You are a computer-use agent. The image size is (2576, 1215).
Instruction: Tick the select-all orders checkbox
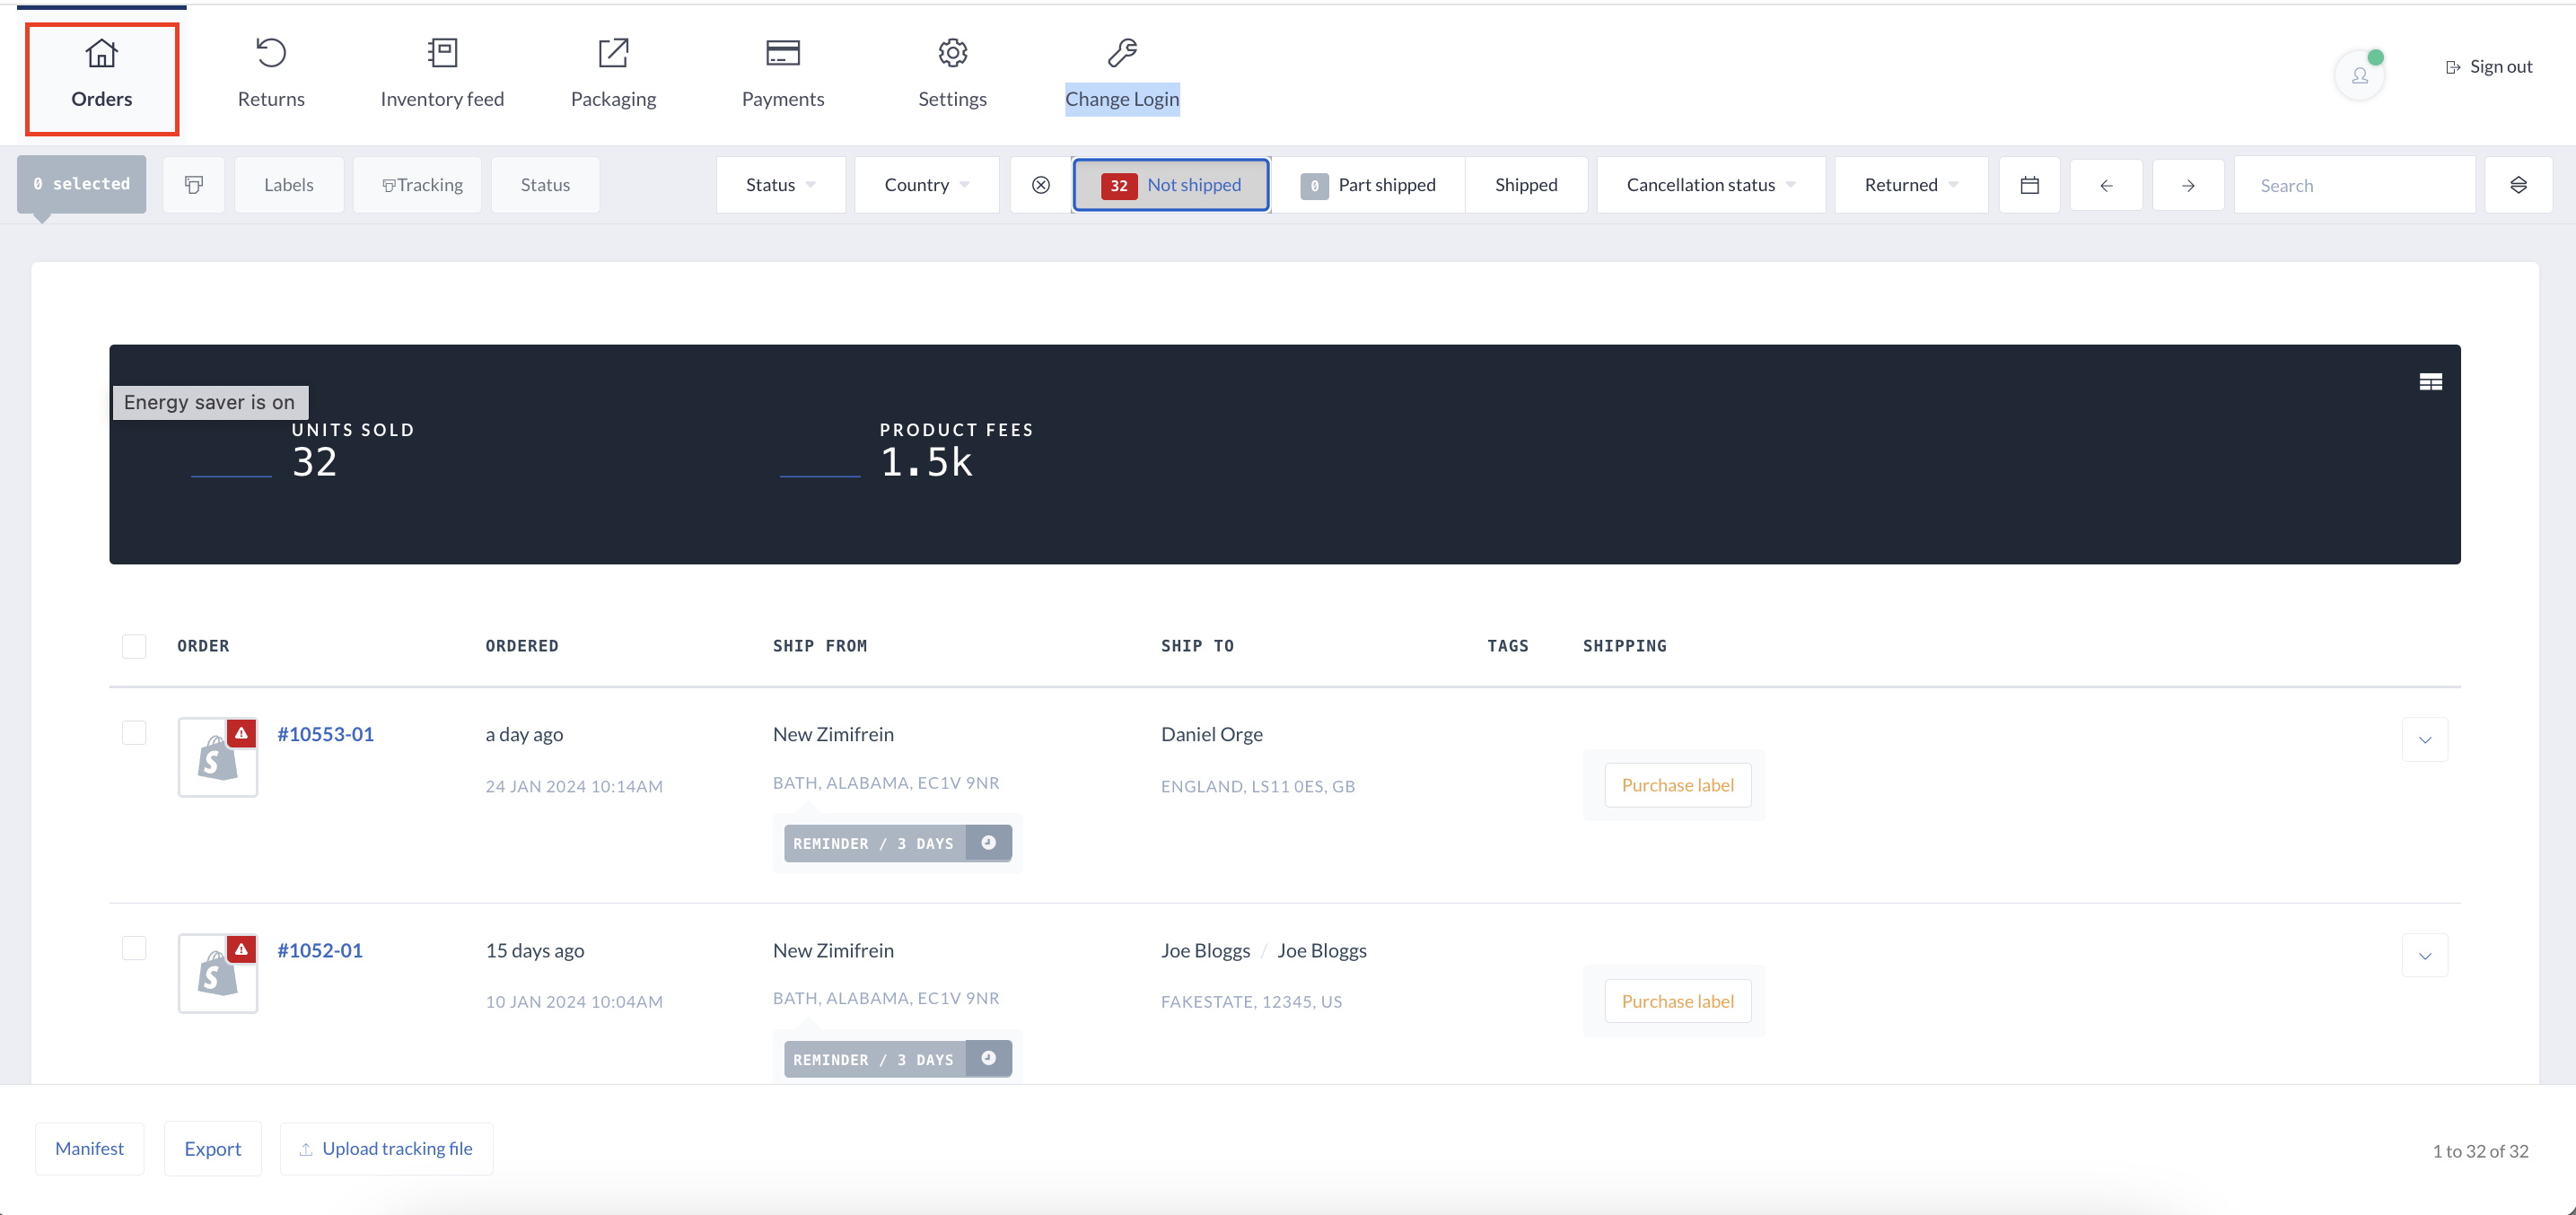pos(134,646)
